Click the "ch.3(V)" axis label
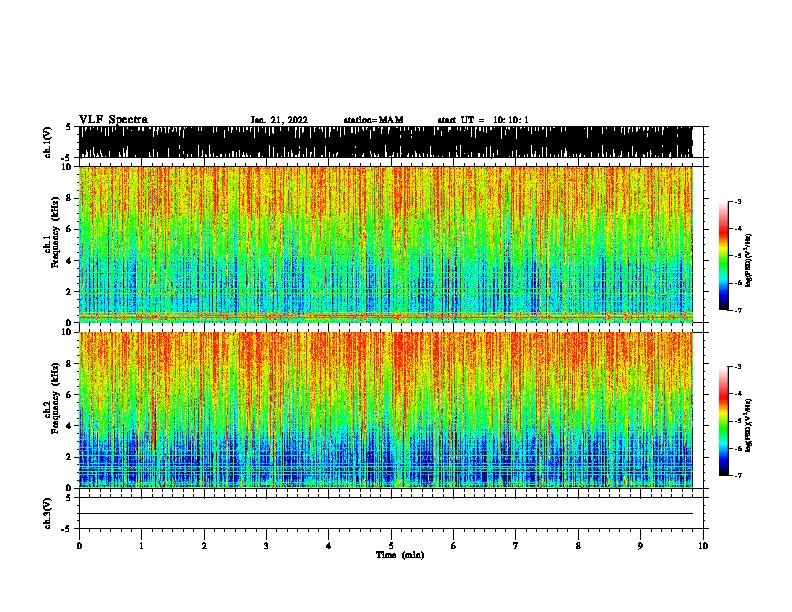792x612 pixels. tap(48, 513)
